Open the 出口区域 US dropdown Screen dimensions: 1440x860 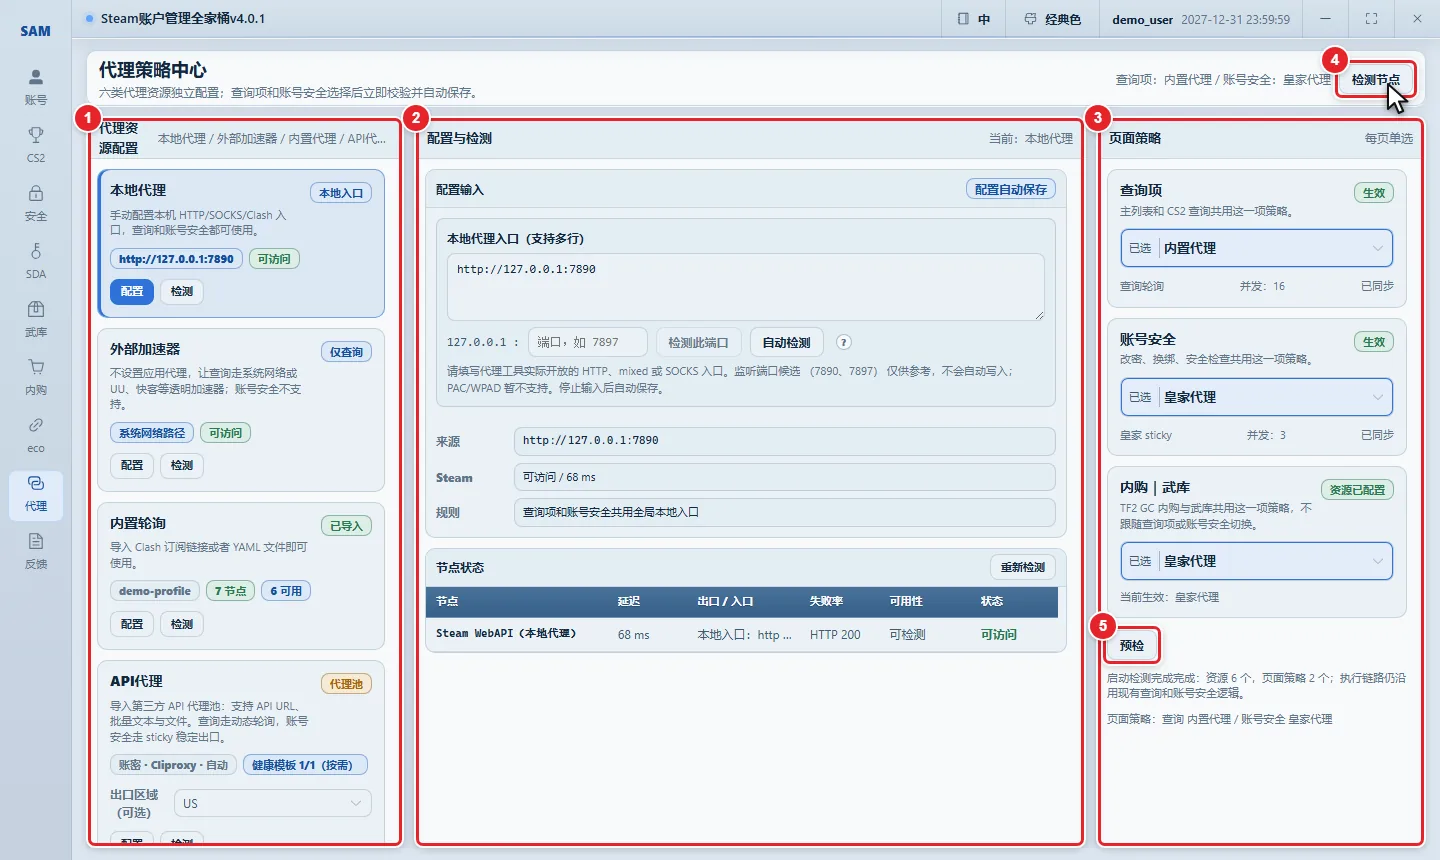click(273, 803)
